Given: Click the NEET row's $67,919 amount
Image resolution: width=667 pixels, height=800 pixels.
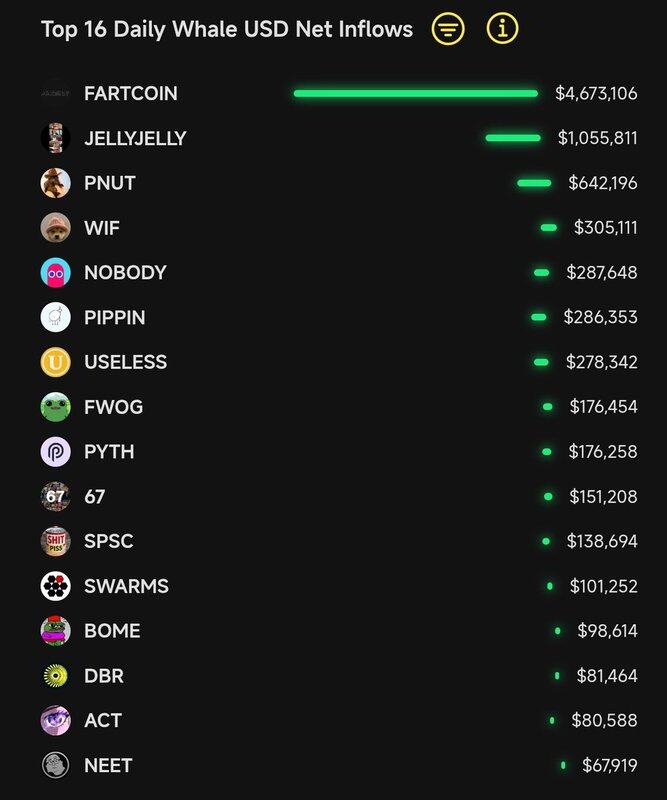Looking at the screenshot, I should (x=607, y=766).
